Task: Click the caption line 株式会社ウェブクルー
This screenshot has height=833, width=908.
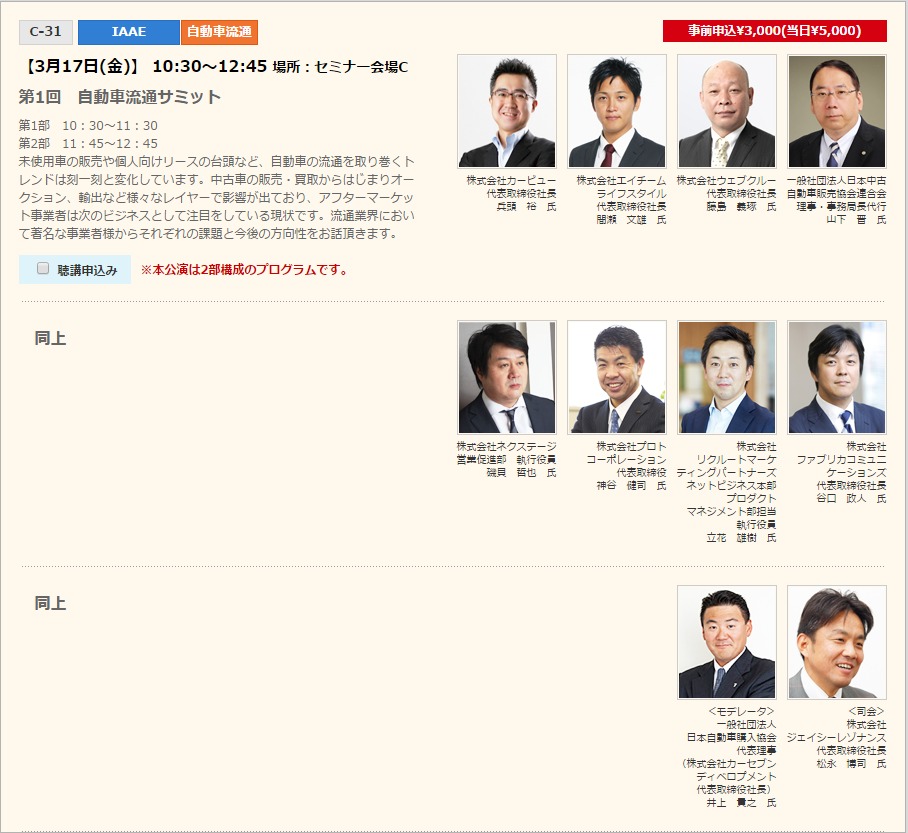Action: (726, 181)
